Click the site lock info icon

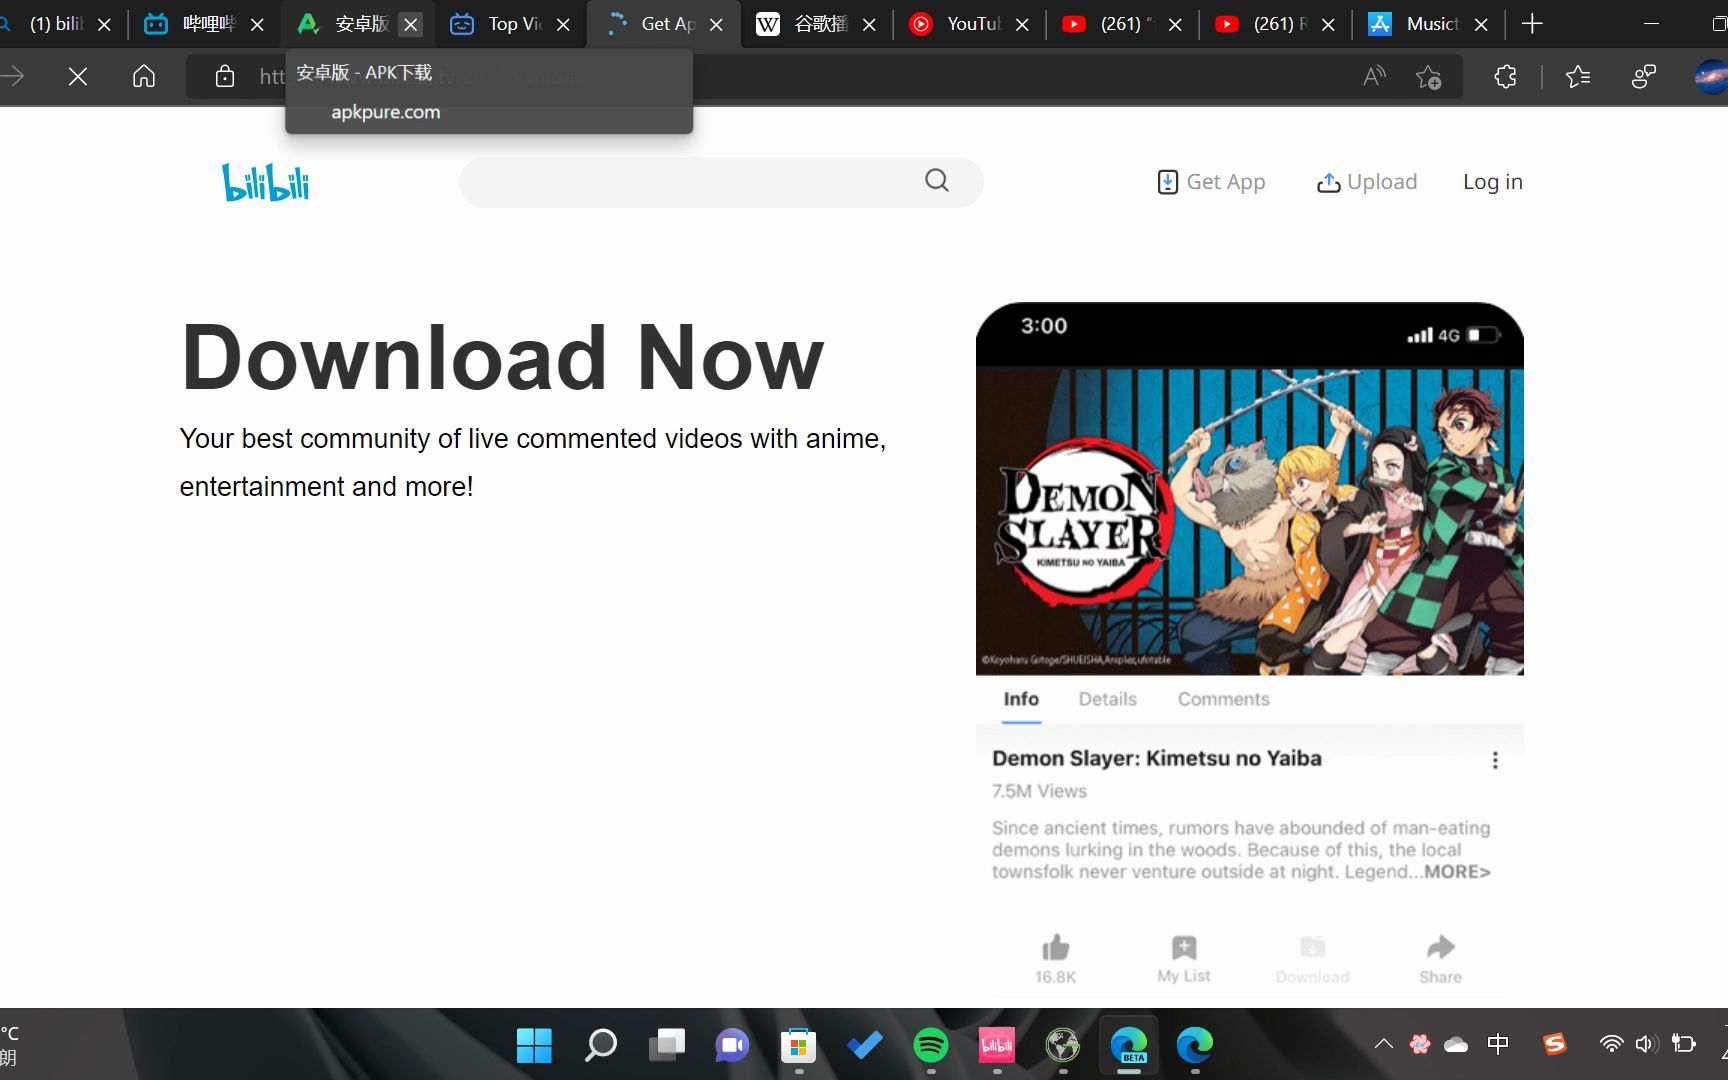225,76
